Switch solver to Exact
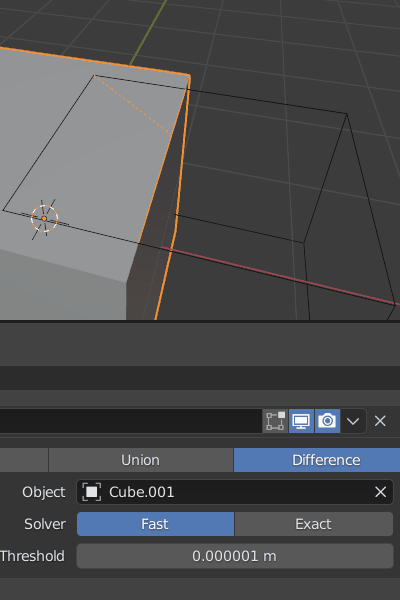The height and width of the screenshot is (600, 400). click(x=313, y=524)
